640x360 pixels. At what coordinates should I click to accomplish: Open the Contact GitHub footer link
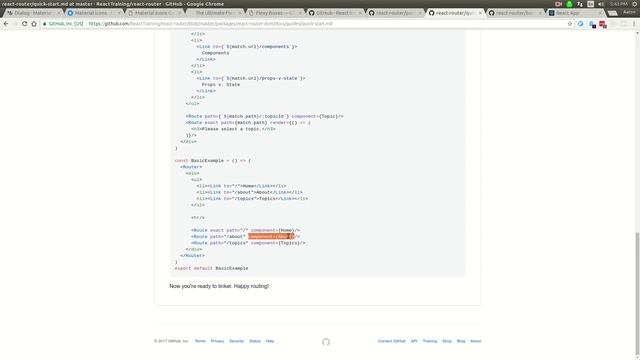(x=391, y=341)
